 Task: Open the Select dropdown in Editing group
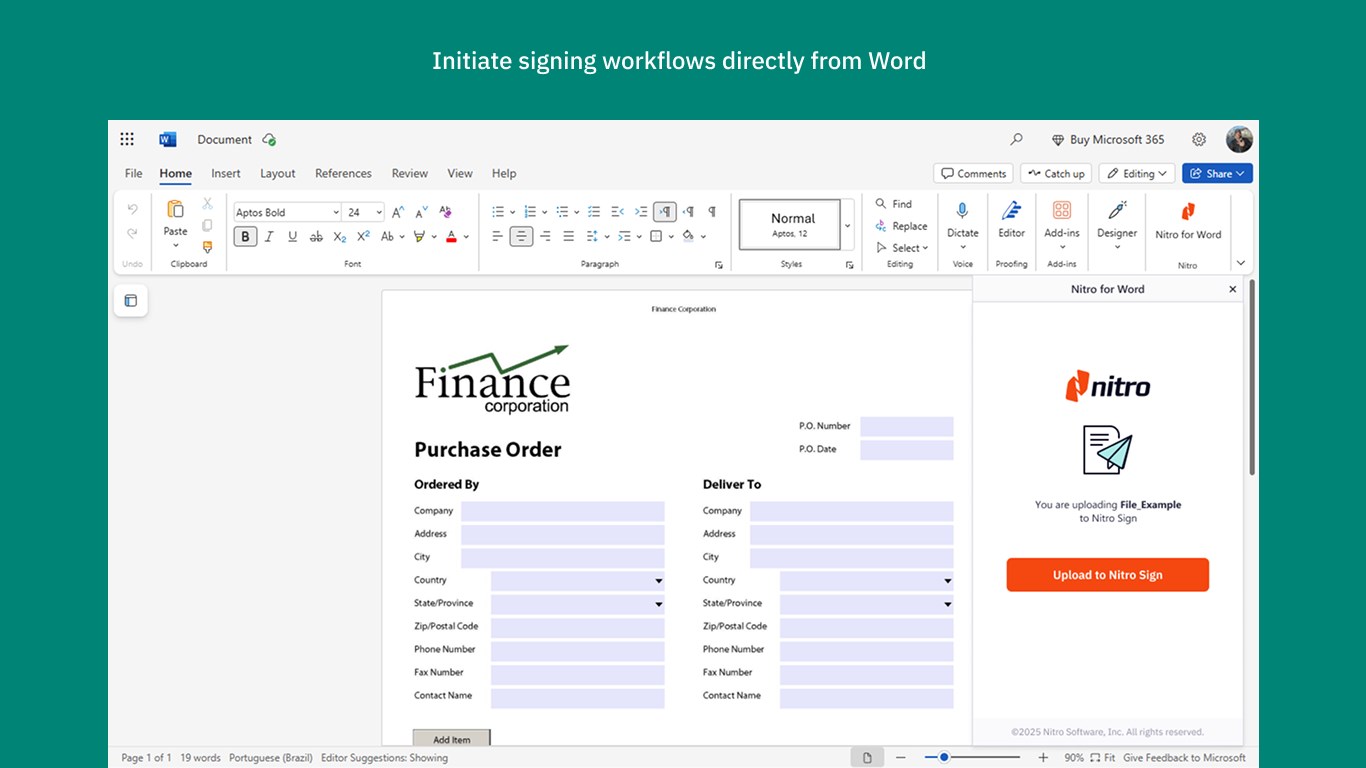point(902,248)
